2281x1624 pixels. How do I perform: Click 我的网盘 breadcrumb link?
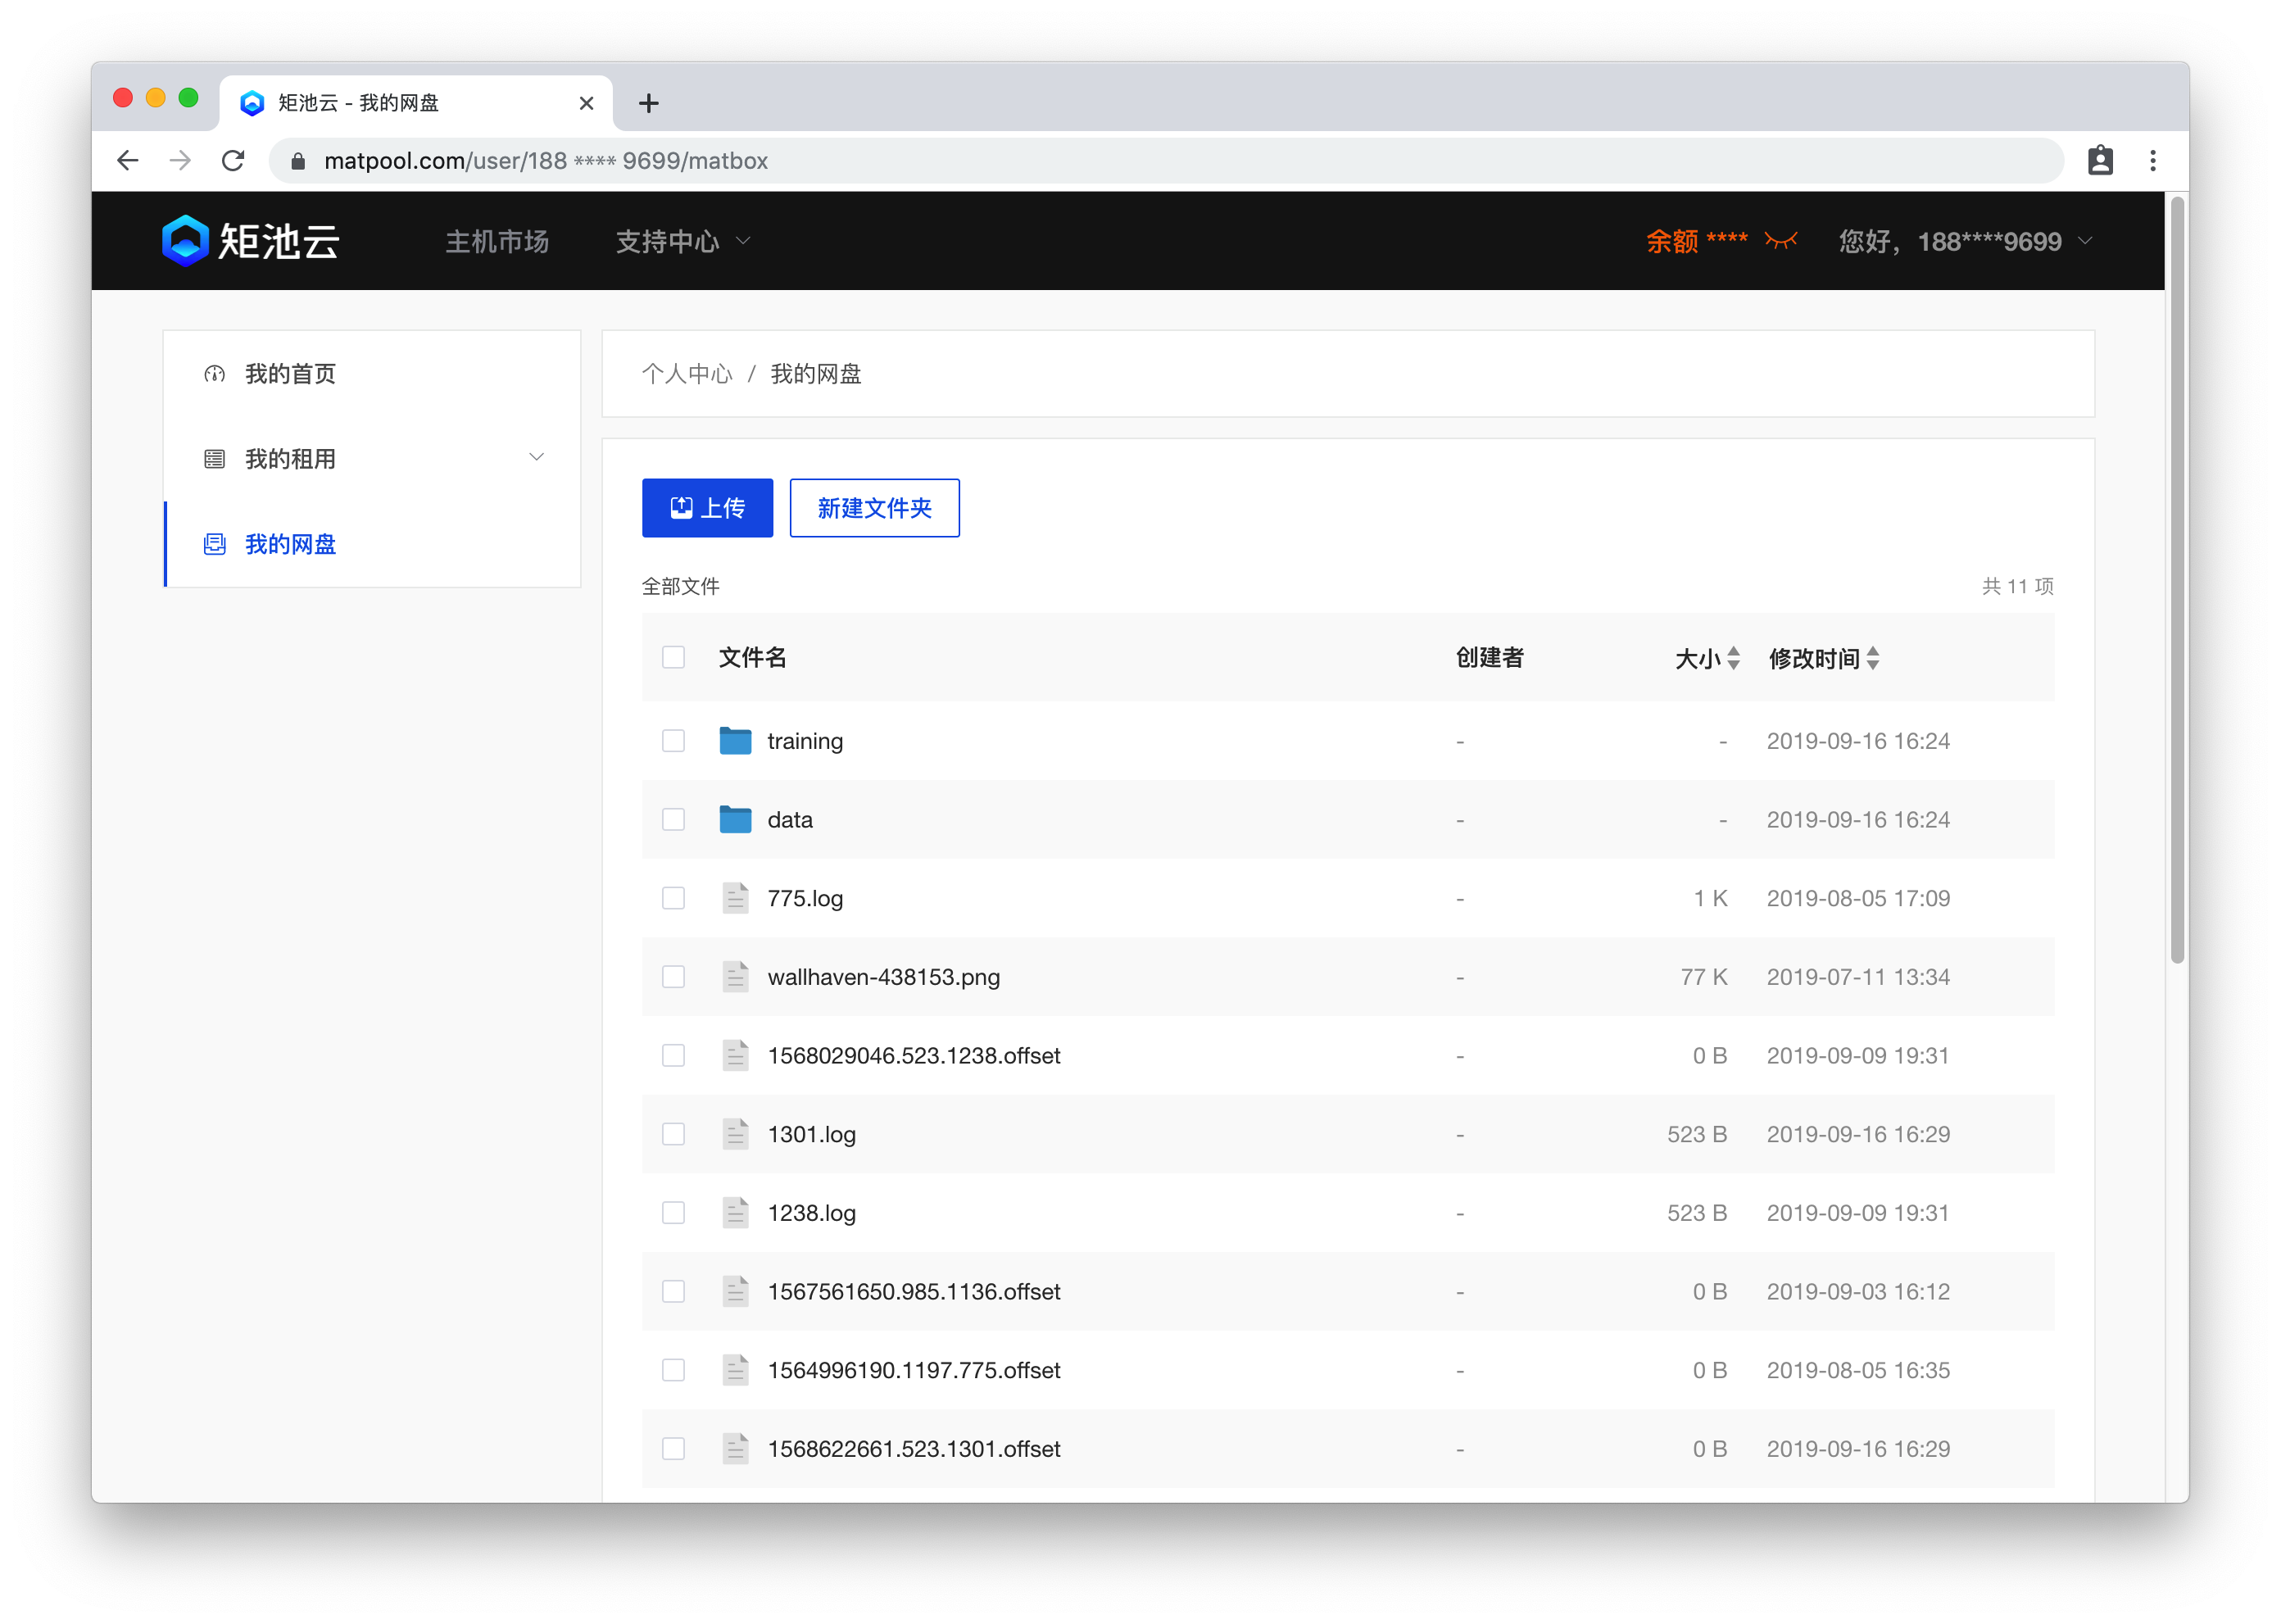click(815, 374)
